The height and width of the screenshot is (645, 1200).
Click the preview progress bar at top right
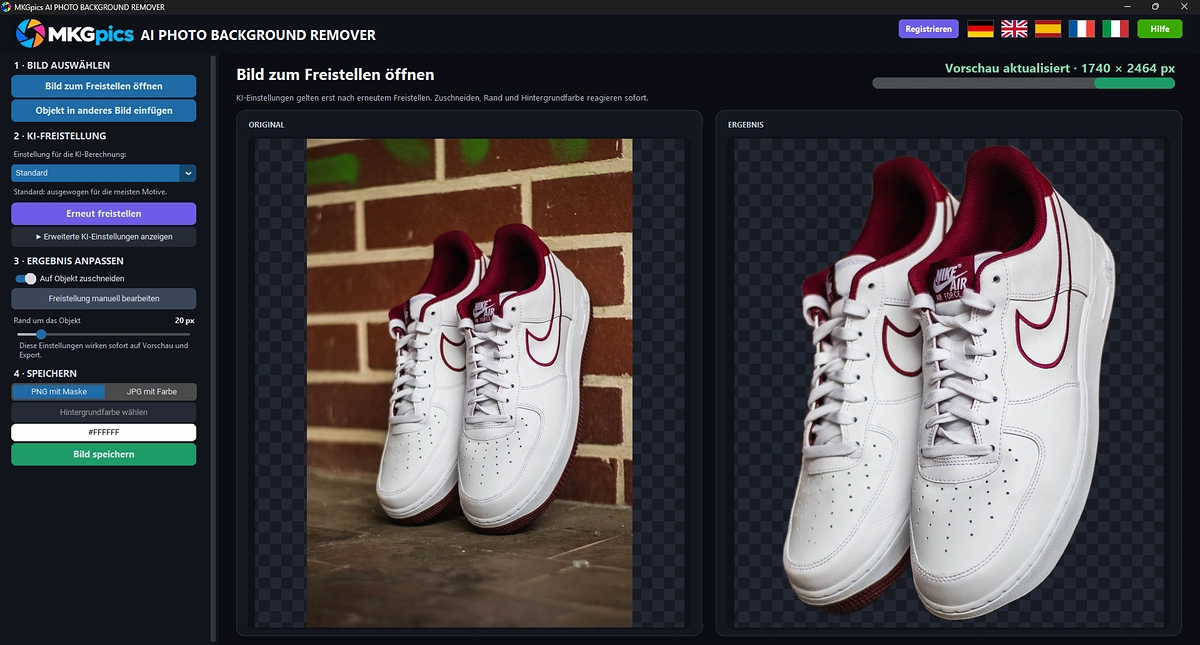(1023, 84)
